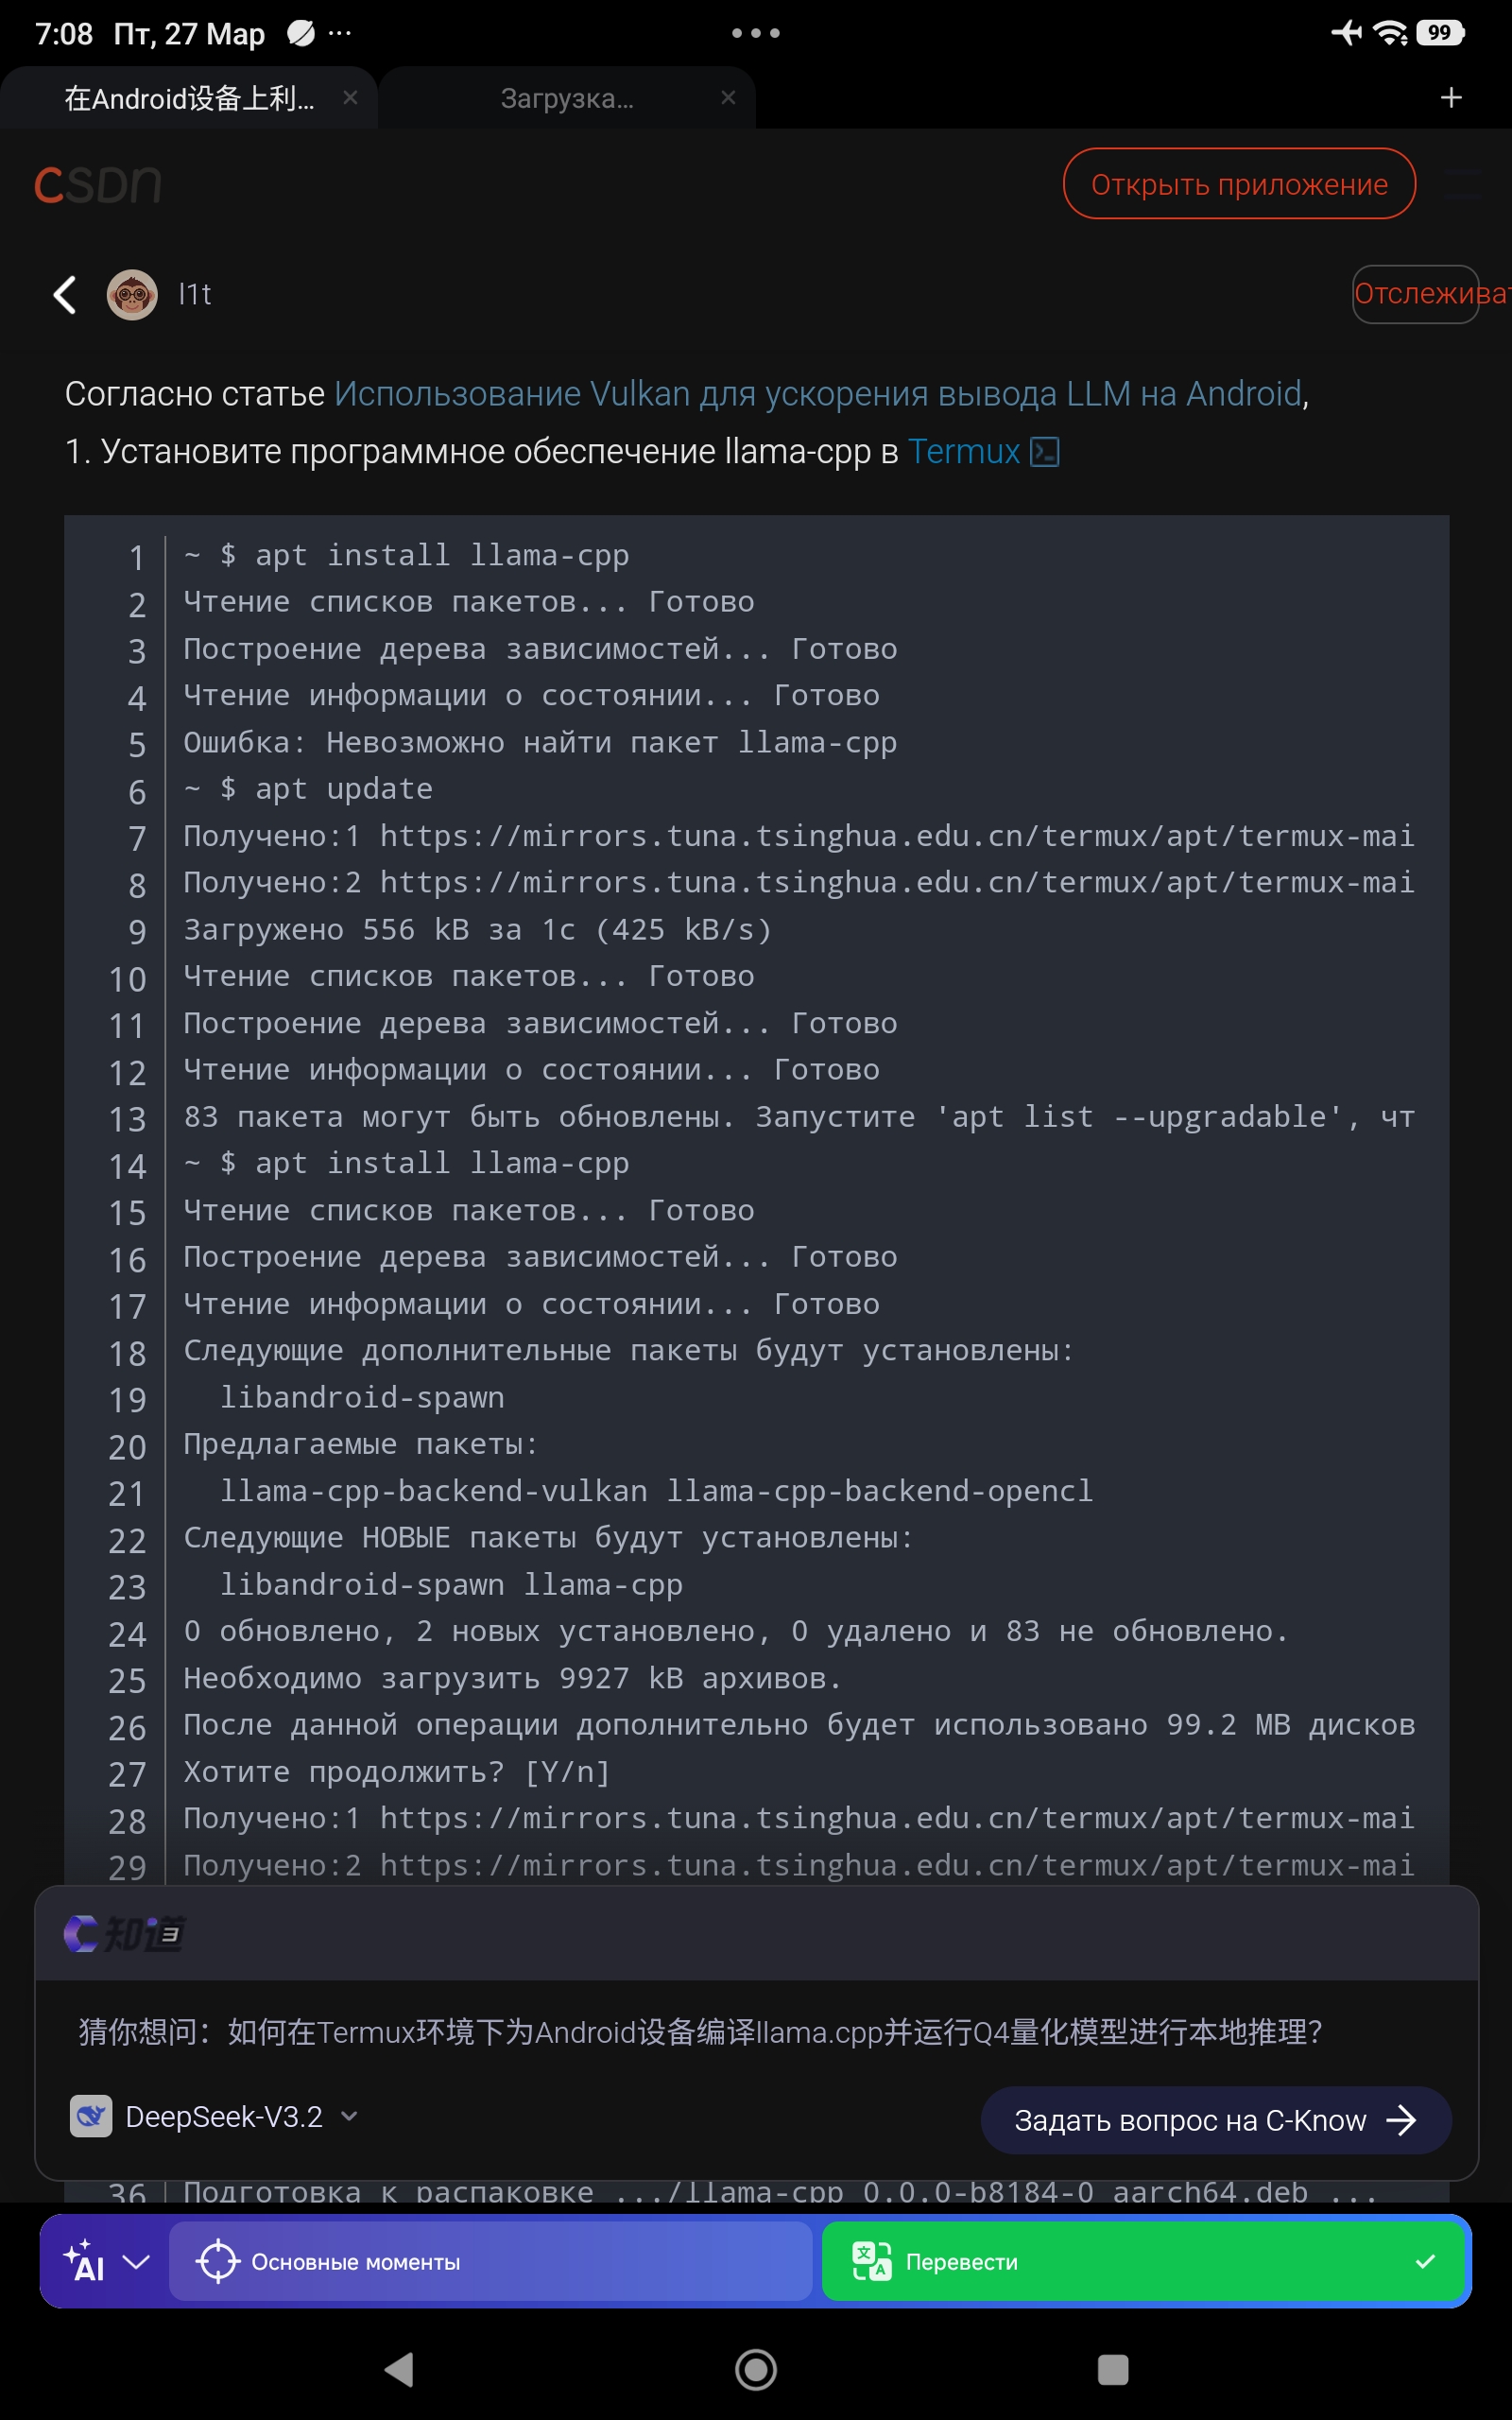This screenshot has height=2420, width=1512.
Task: Switch to the Загрузка tab
Action: [x=567, y=98]
